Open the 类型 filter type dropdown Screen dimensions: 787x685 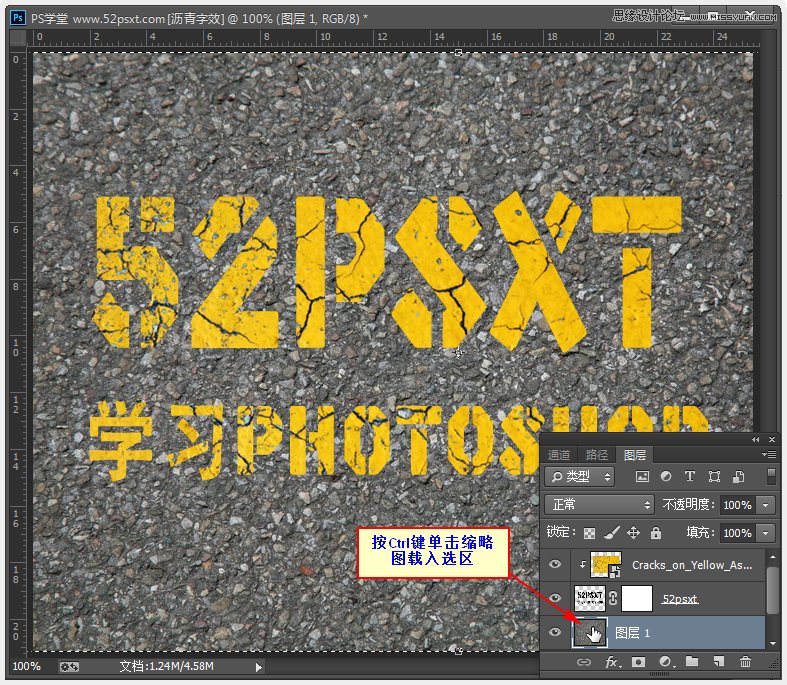pos(580,476)
